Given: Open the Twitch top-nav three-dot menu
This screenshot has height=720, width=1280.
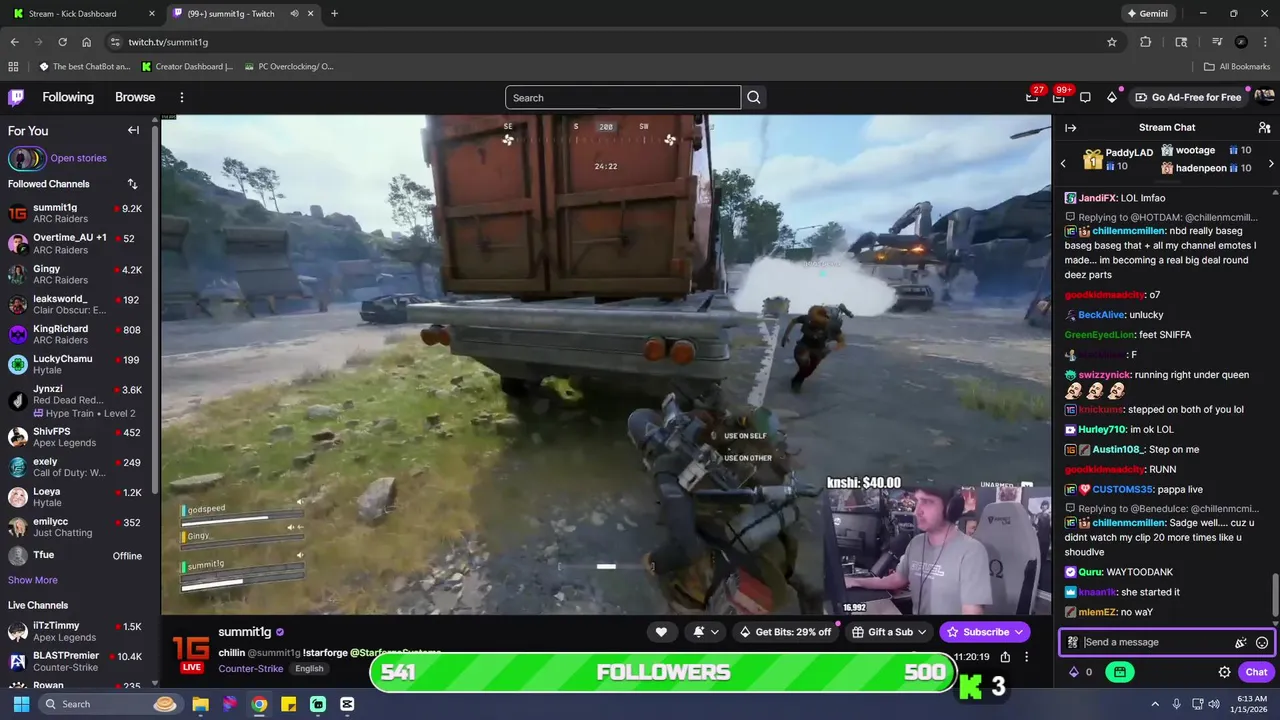Looking at the screenshot, I should coord(182,97).
